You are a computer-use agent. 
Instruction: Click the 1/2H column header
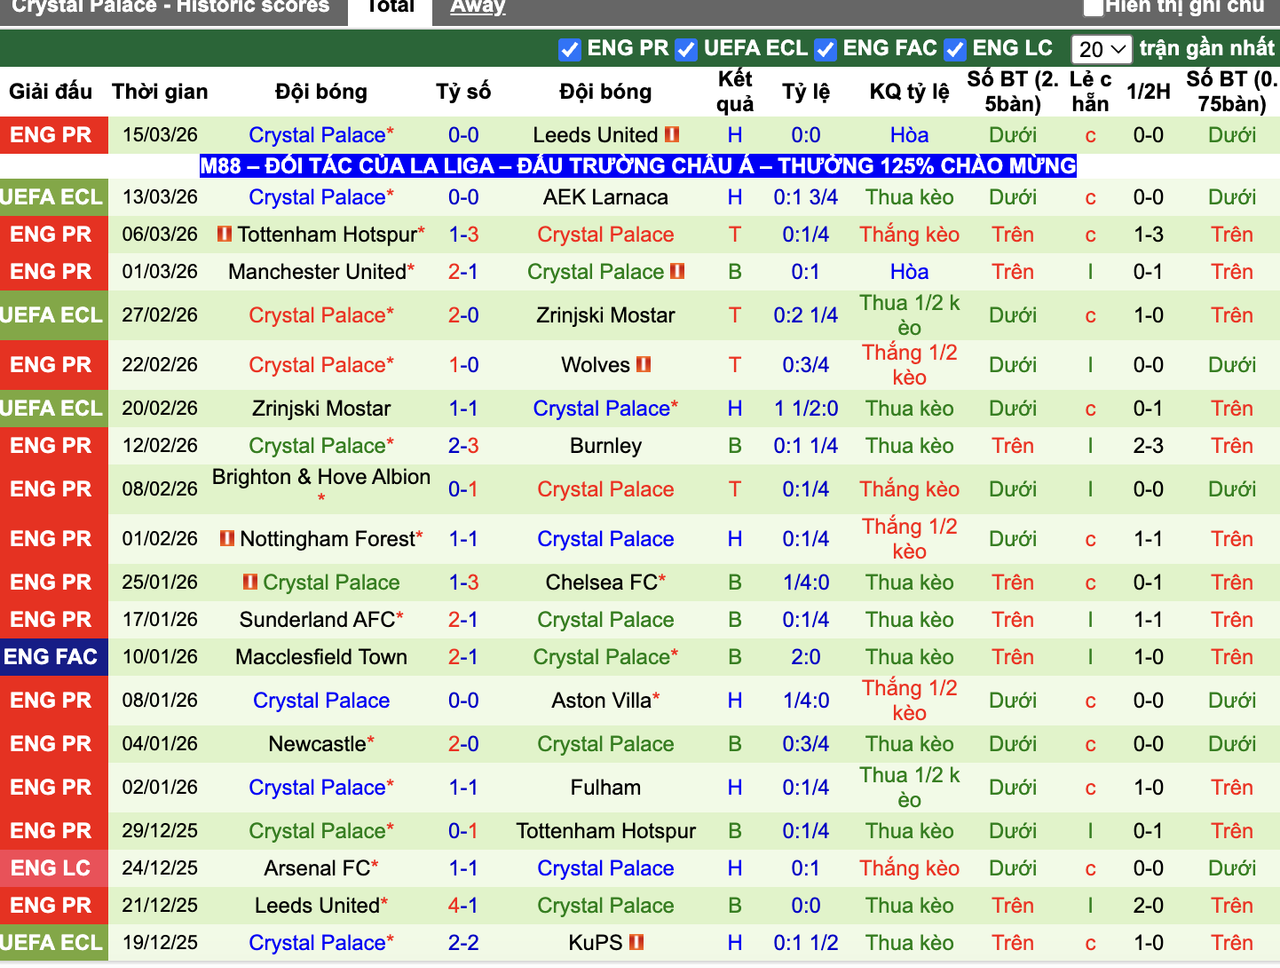[1148, 92]
